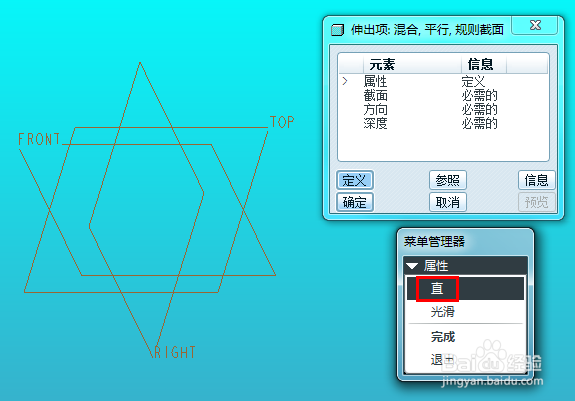575x401 pixels.
Task: Select the 方向 element row
Action: 443,109
